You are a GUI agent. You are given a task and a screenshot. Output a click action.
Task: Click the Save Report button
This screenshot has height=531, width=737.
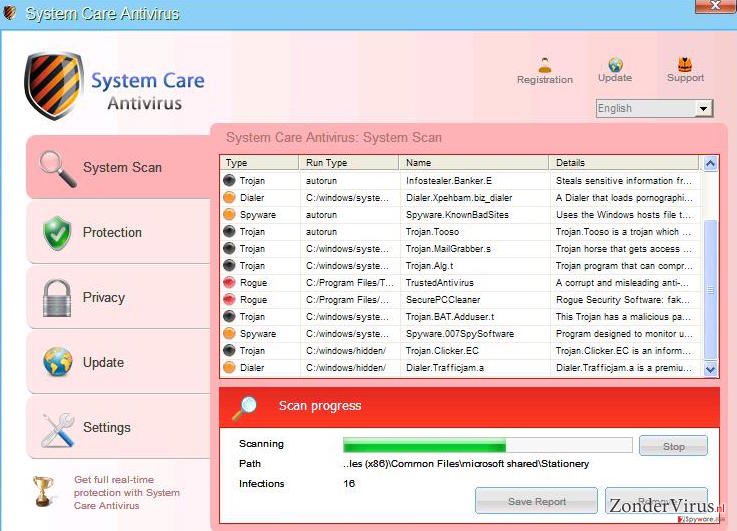tap(536, 501)
